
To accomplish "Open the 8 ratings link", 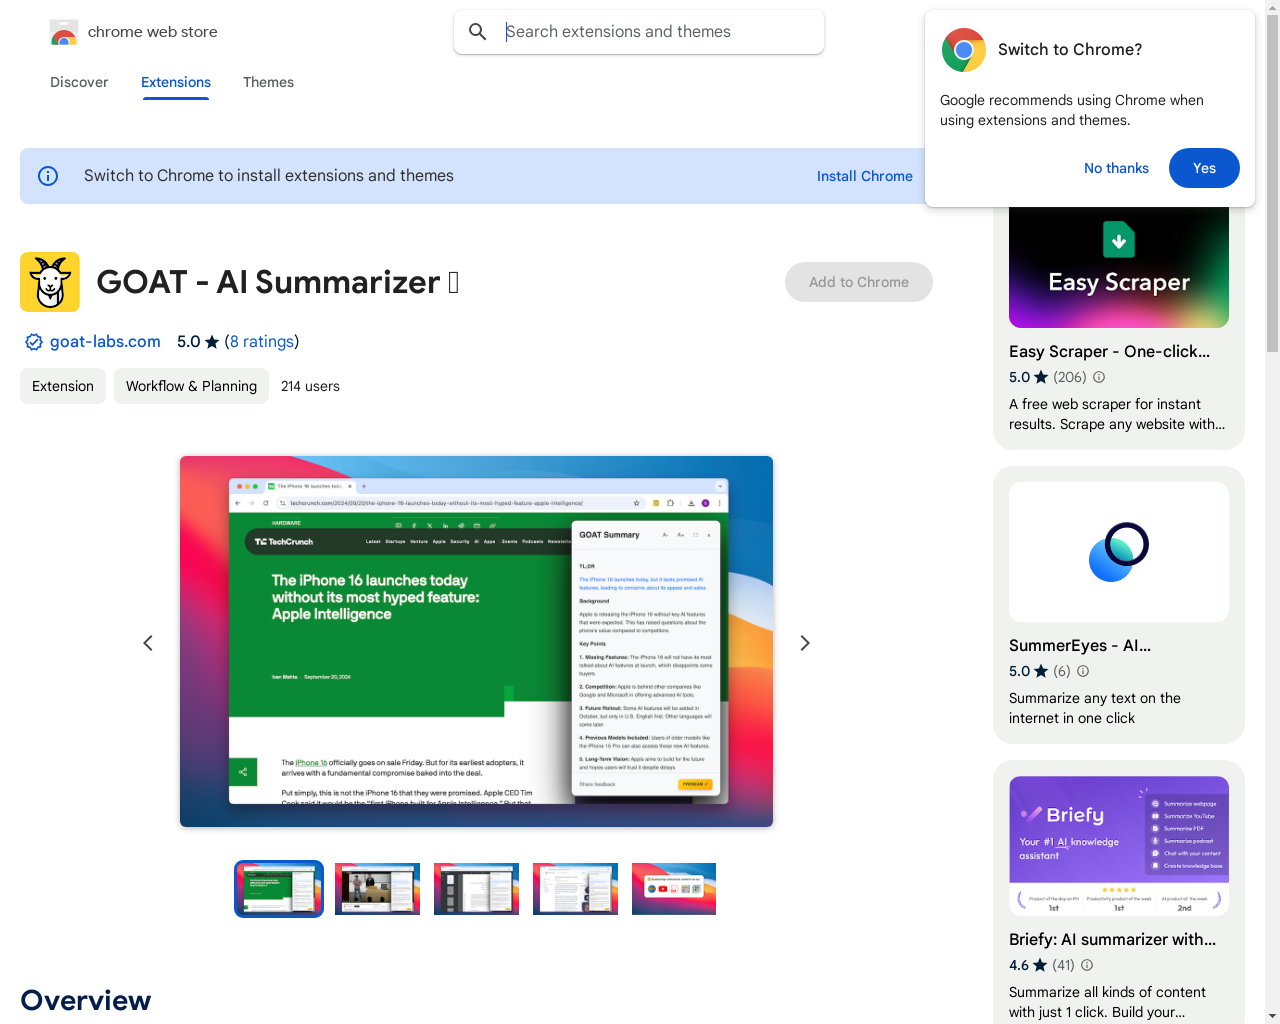I will (262, 342).
